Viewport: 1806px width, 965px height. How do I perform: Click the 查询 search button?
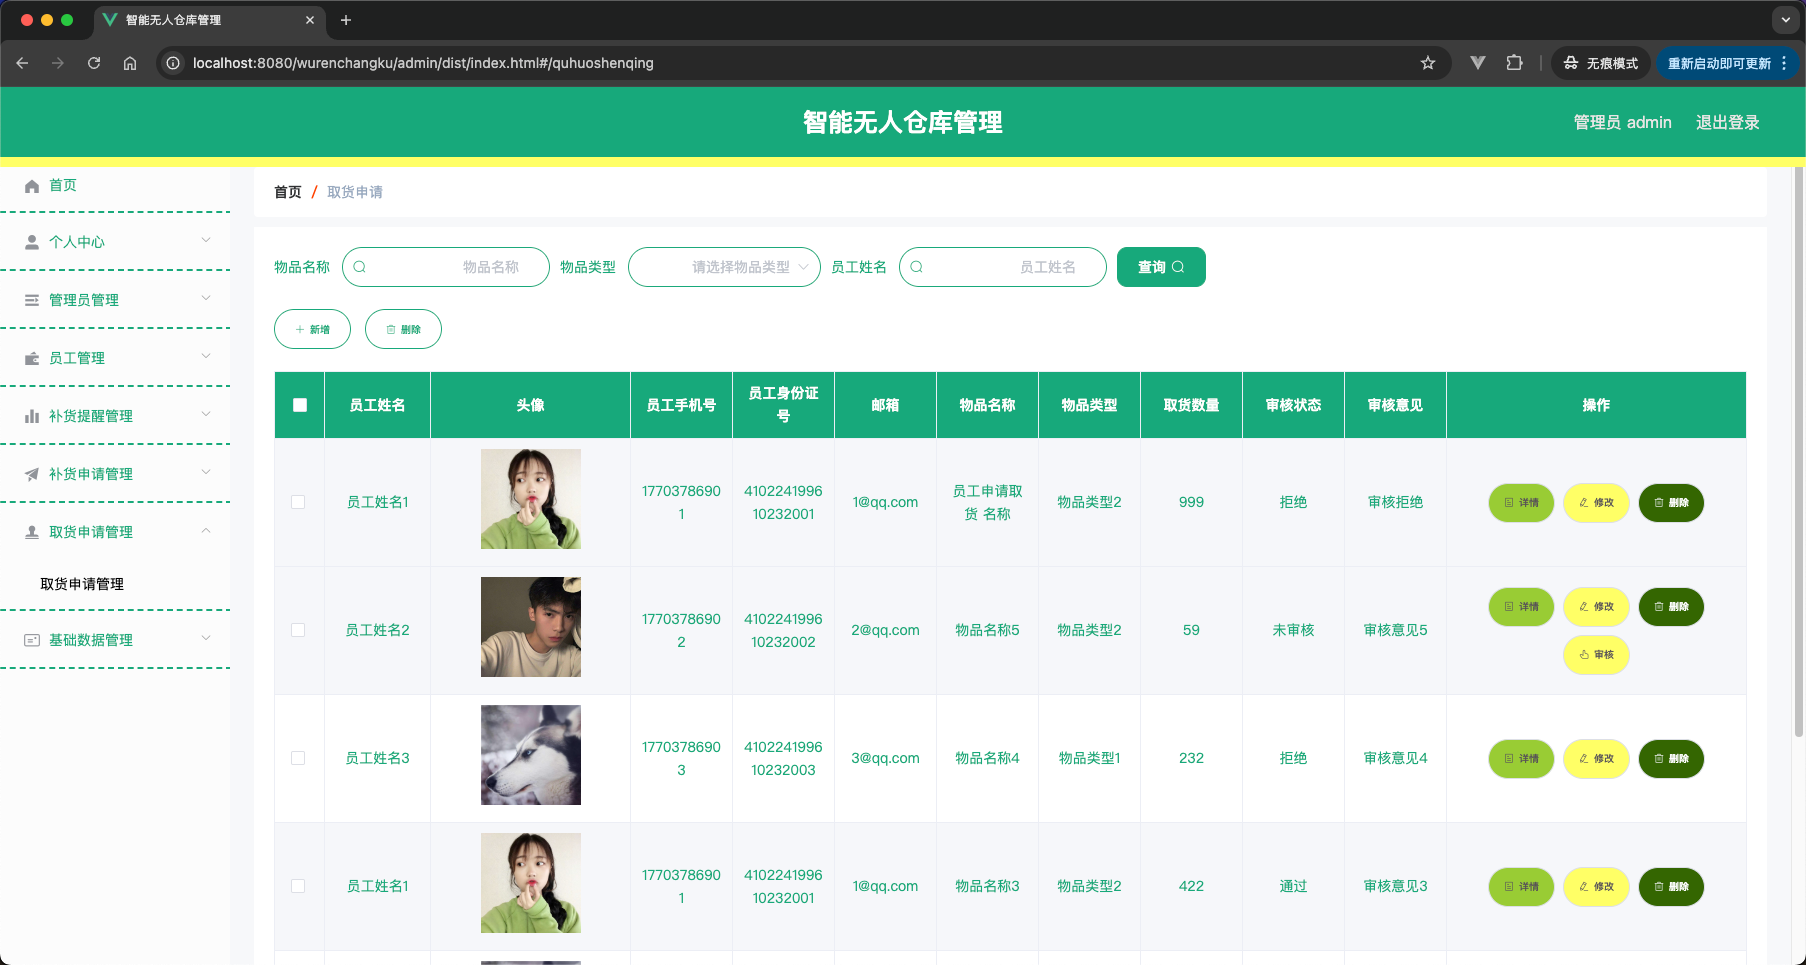point(1161,267)
